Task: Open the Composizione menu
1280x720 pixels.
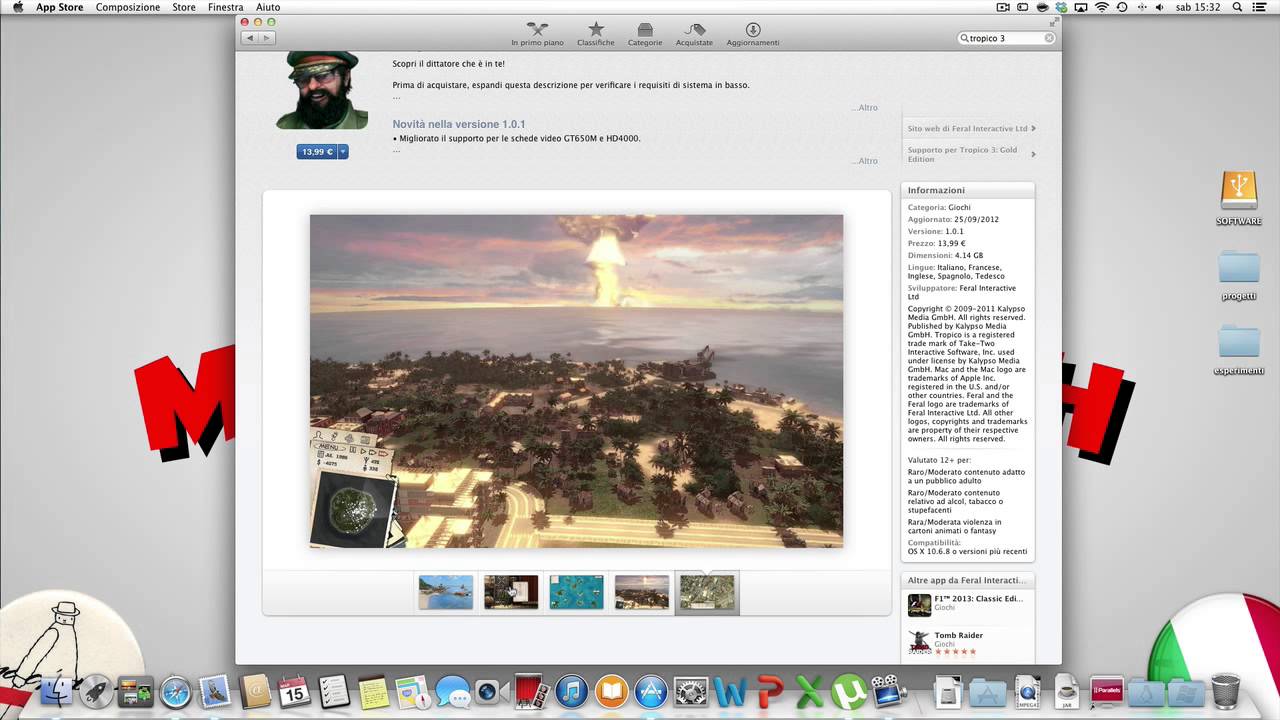Action: pyautogui.click(x=128, y=7)
